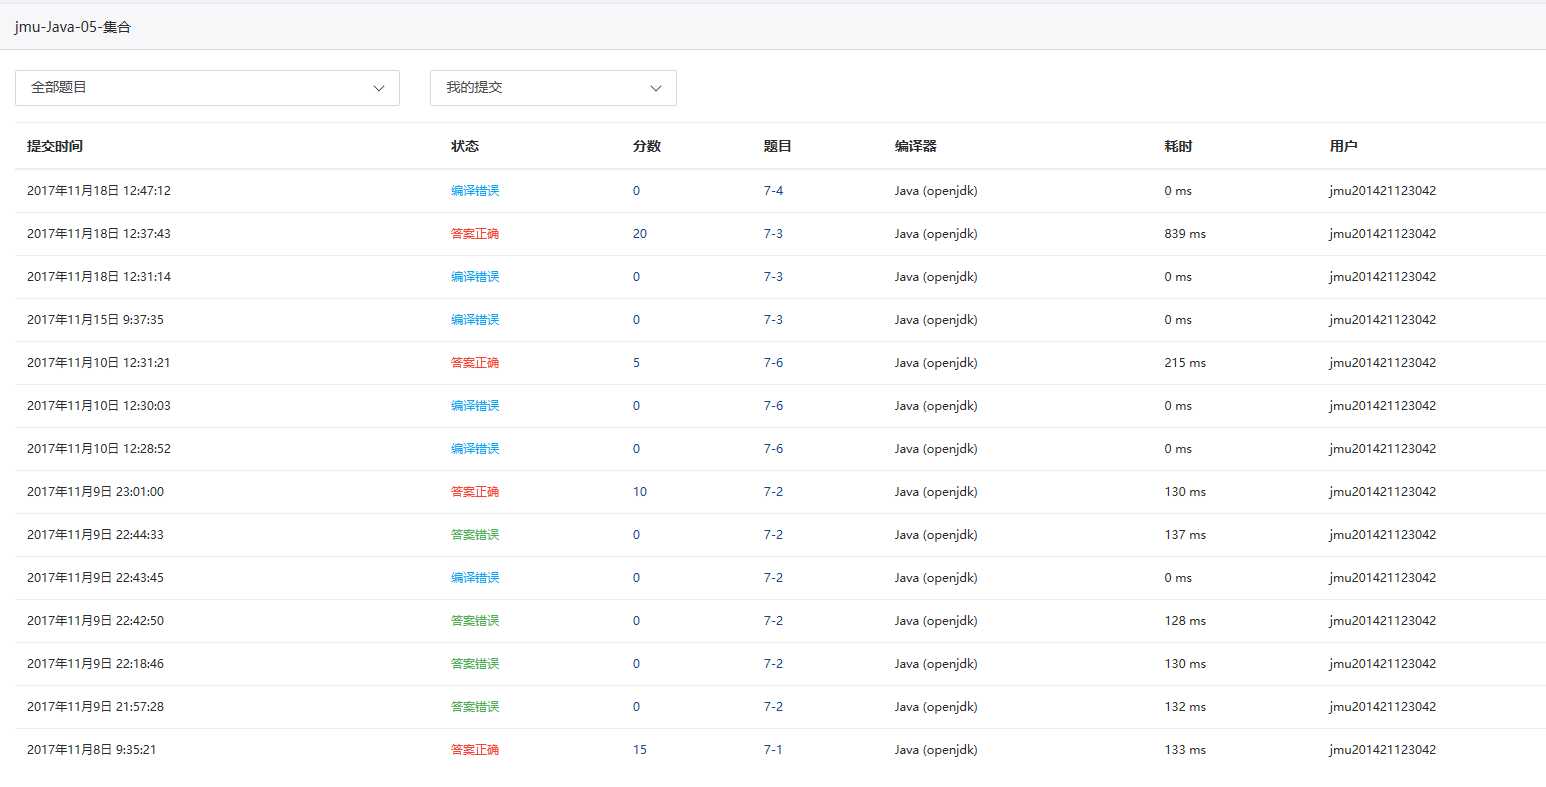The image size is (1546, 787).
Task: Click the 133 ms duration value
Action: click(1185, 750)
